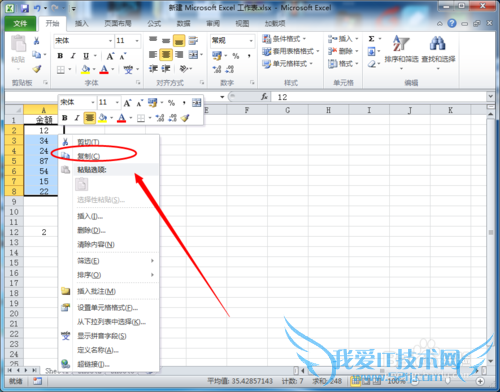Toggle Underline in the ribbon font group

tap(86, 56)
